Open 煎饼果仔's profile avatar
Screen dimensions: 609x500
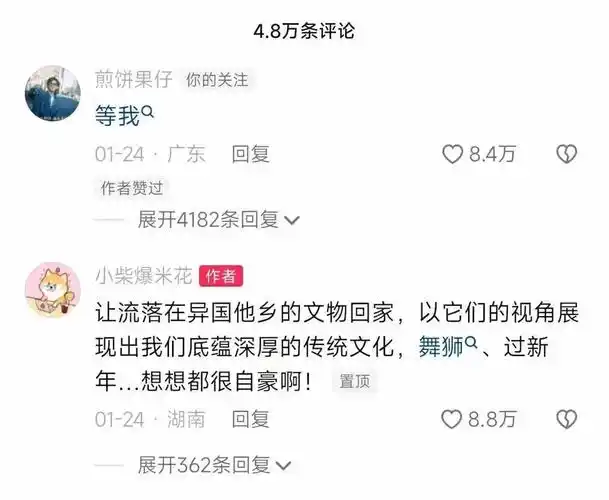tap(53, 93)
